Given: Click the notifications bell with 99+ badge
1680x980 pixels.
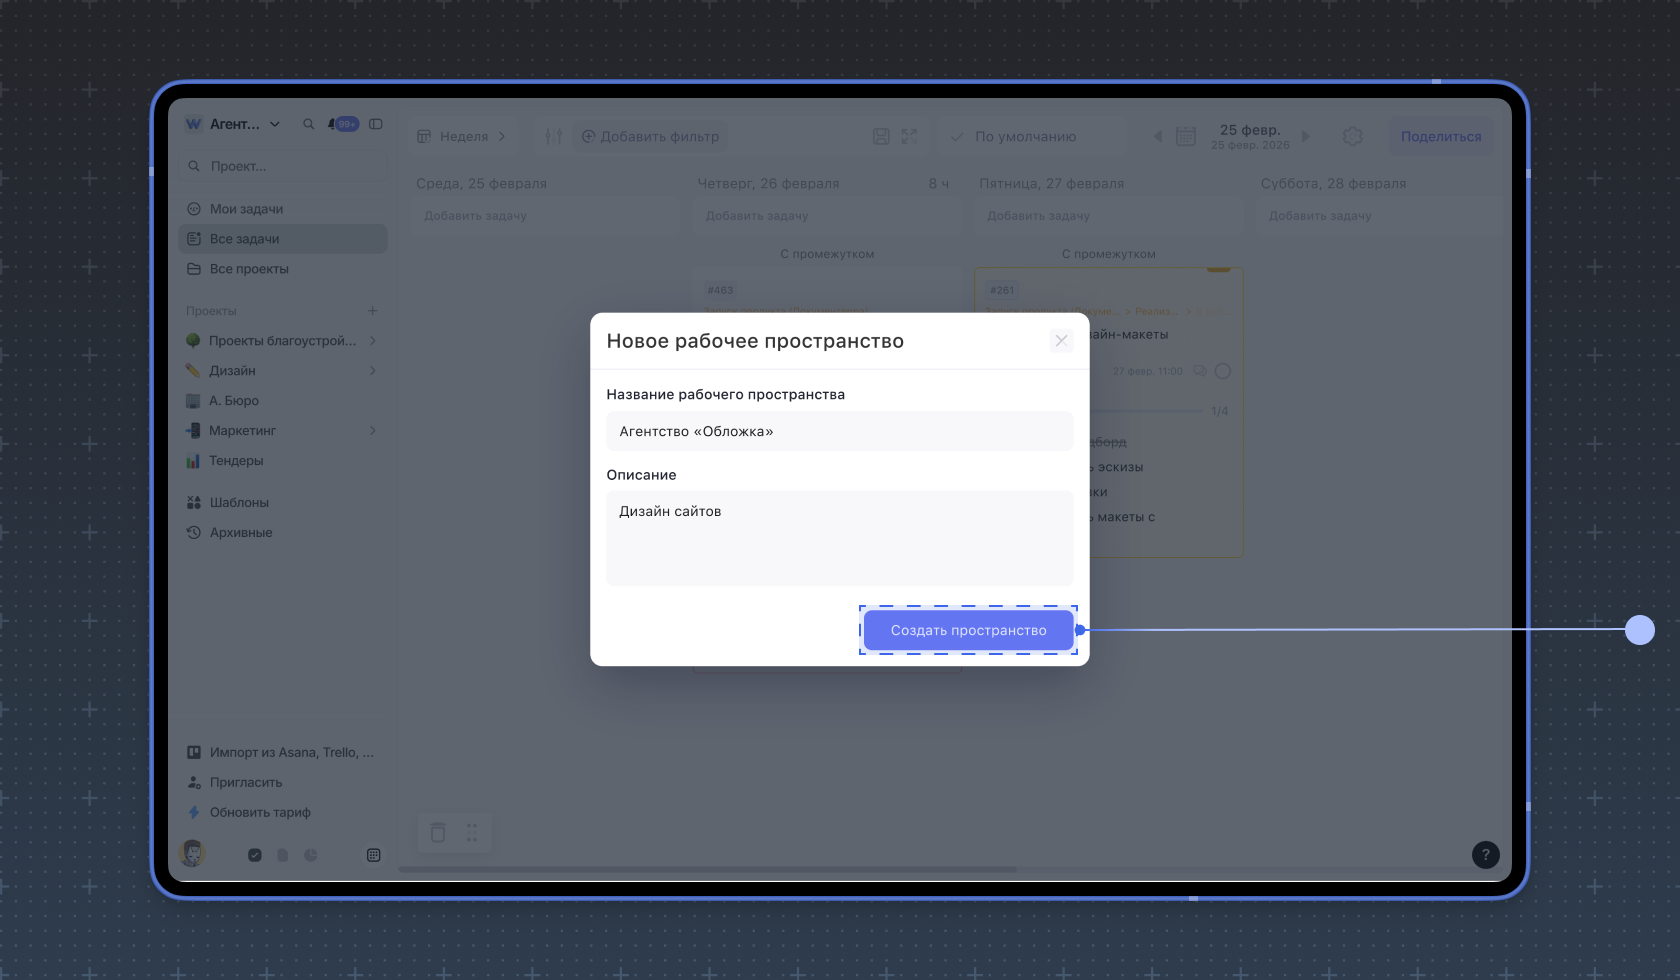Looking at the screenshot, I should (x=342, y=124).
